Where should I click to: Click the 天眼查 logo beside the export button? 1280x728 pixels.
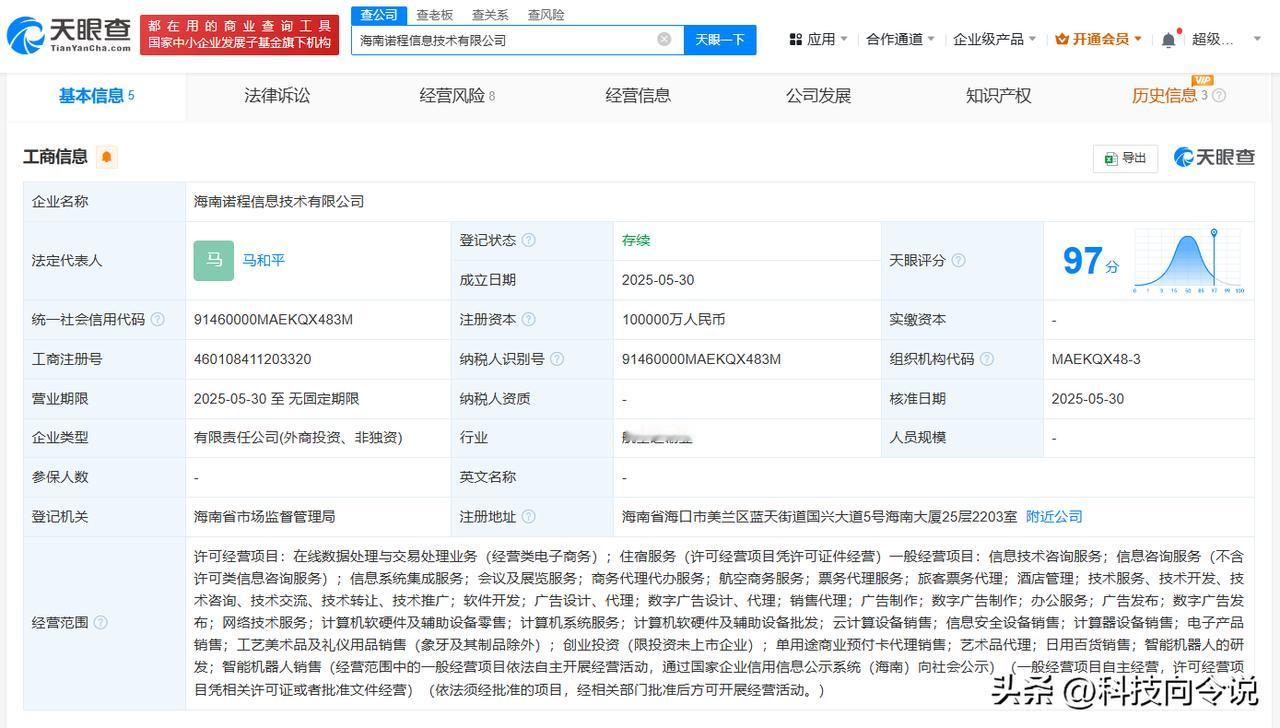1214,157
